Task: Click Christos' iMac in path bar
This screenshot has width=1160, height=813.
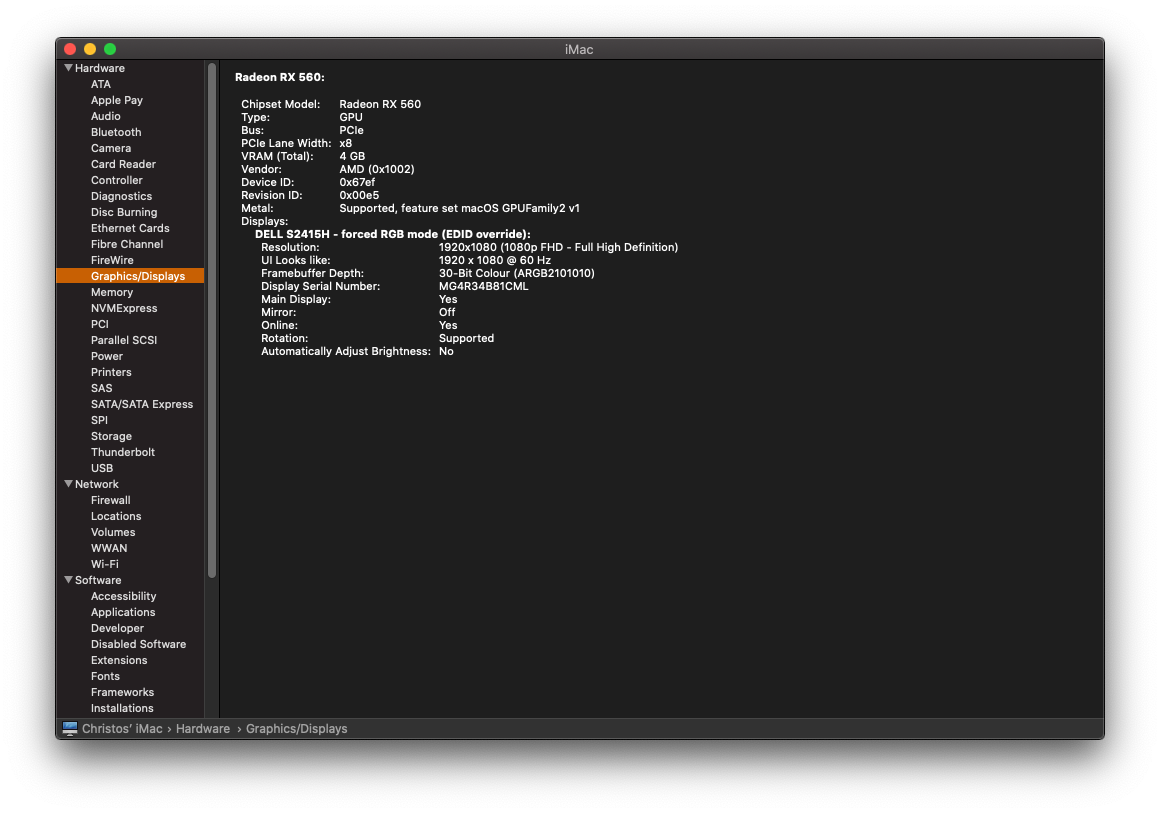Action: pos(122,729)
